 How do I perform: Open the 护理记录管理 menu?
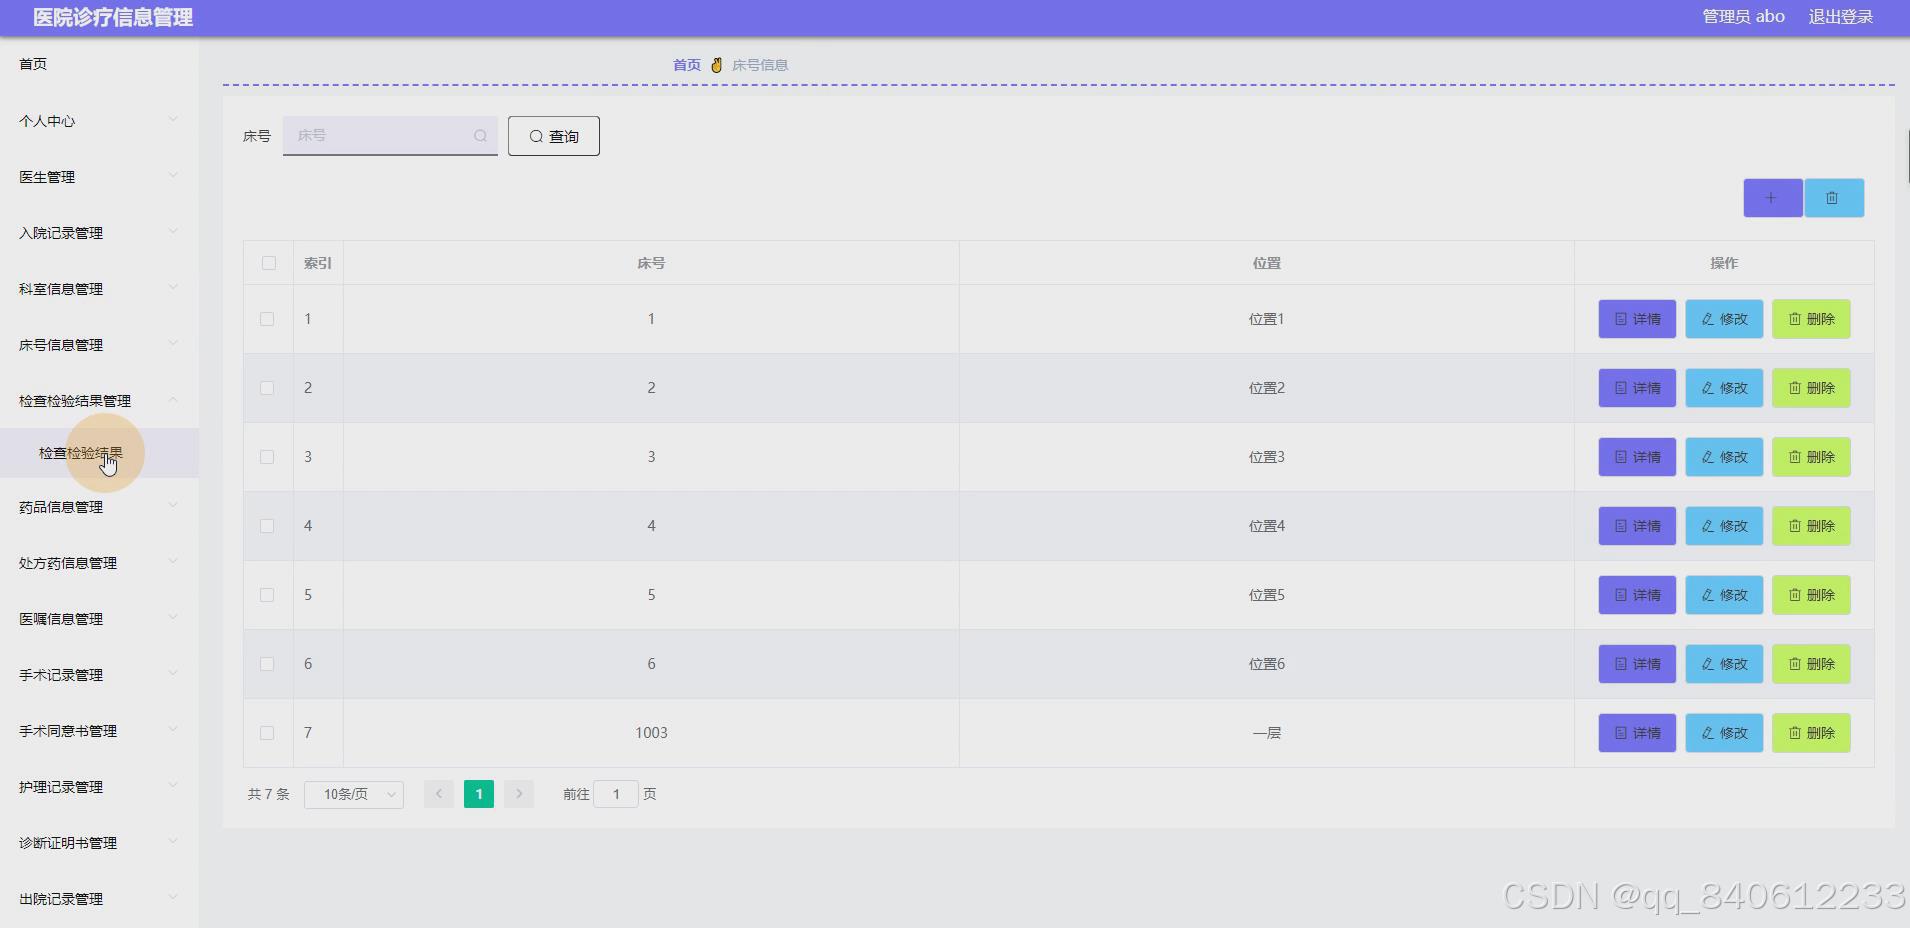pyautogui.click(x=99, y=787)
